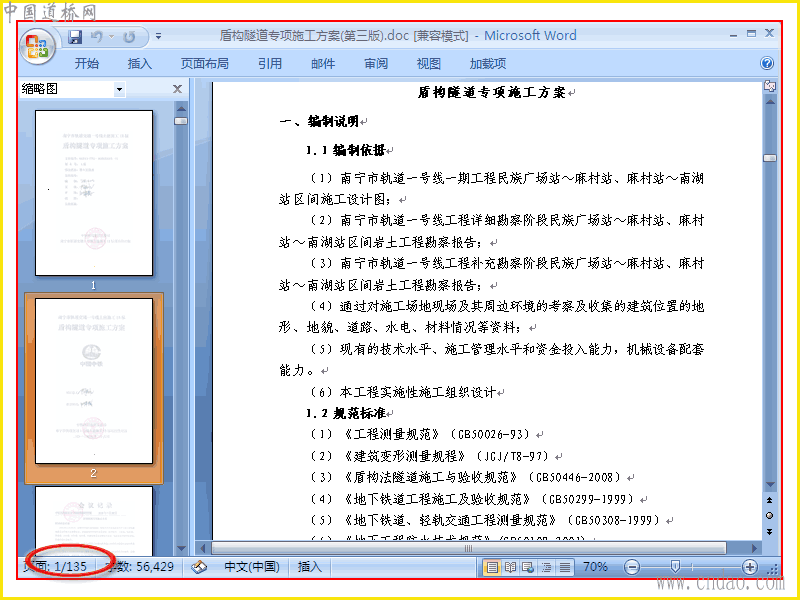
Task: Click the 70% zoom level button
Action: pyautogui.click(x=595, y=567)
